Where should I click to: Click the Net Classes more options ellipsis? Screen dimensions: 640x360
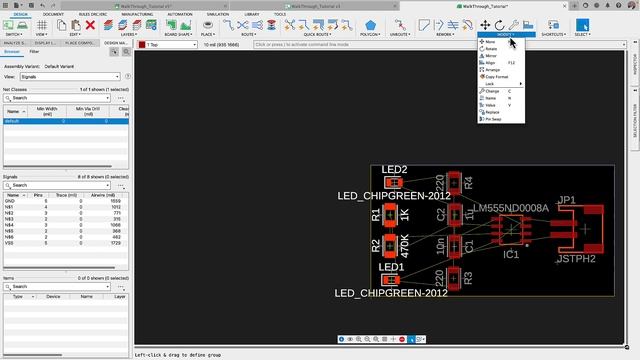tap(120, 98)
